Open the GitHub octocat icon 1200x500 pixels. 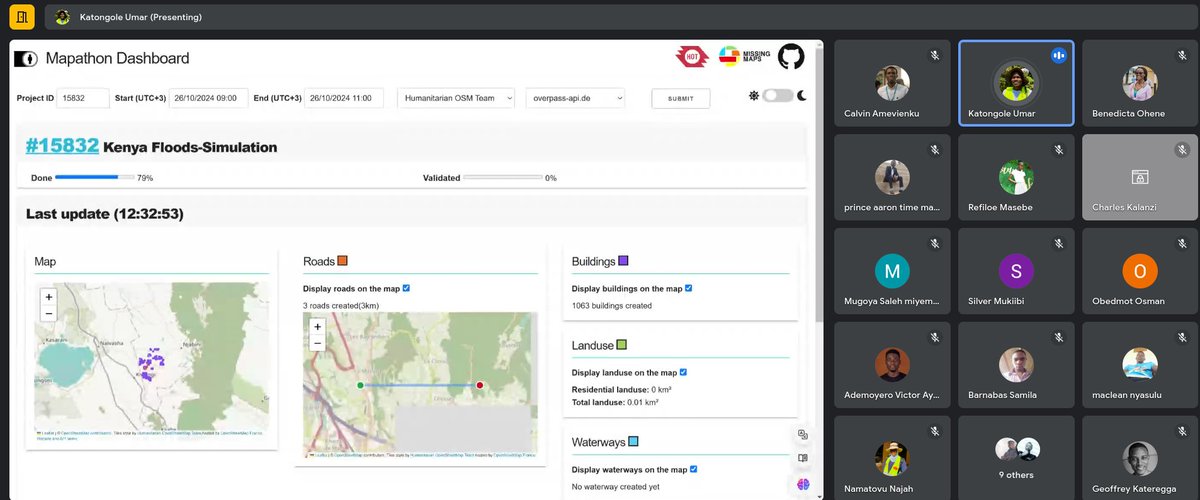tap(791, 56)
